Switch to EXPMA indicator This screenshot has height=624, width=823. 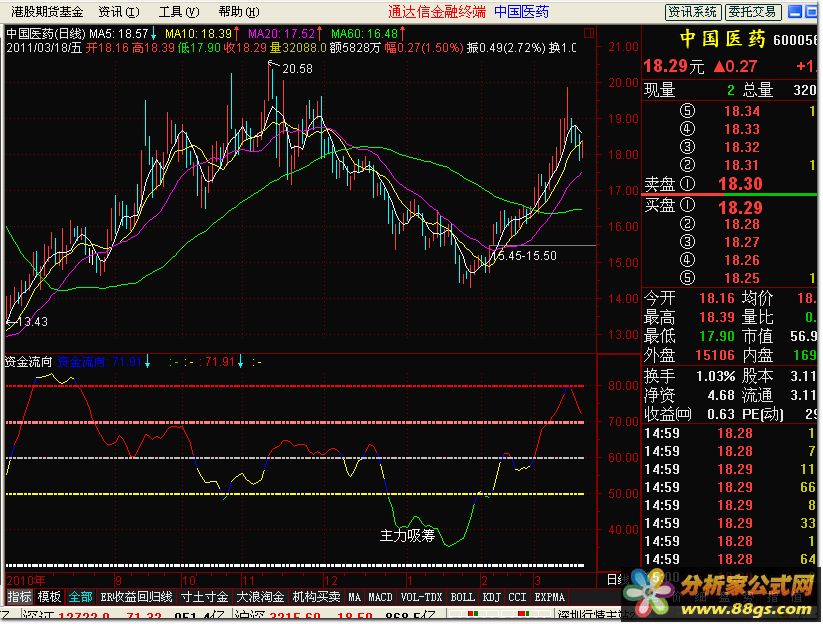pos(550,597)
